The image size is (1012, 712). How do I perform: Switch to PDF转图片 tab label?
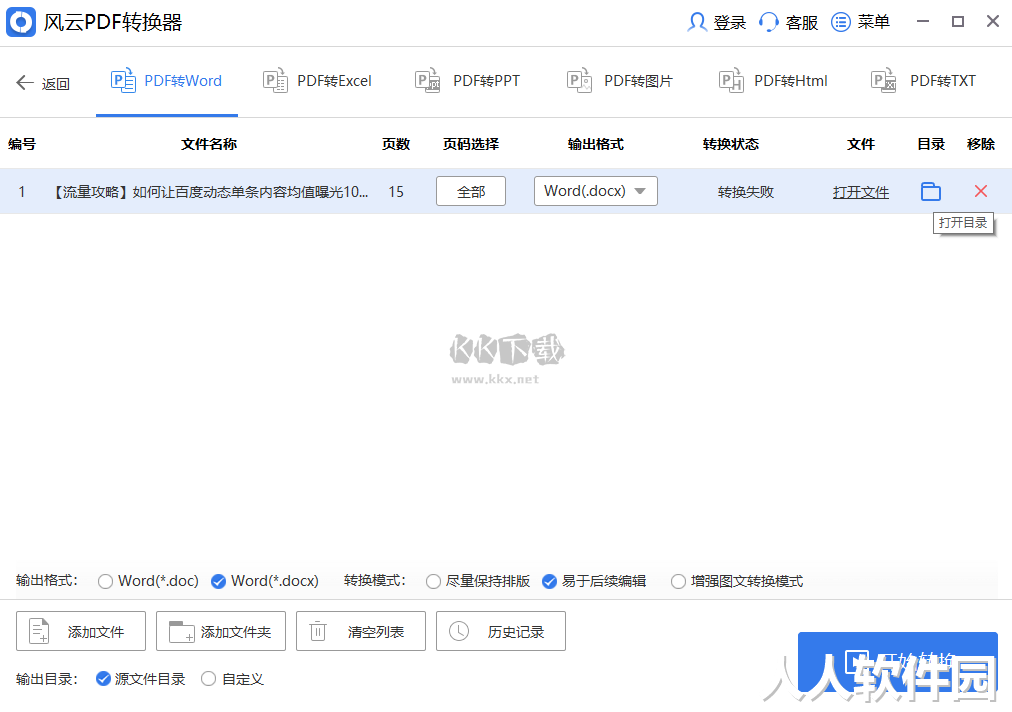(638, 81)
